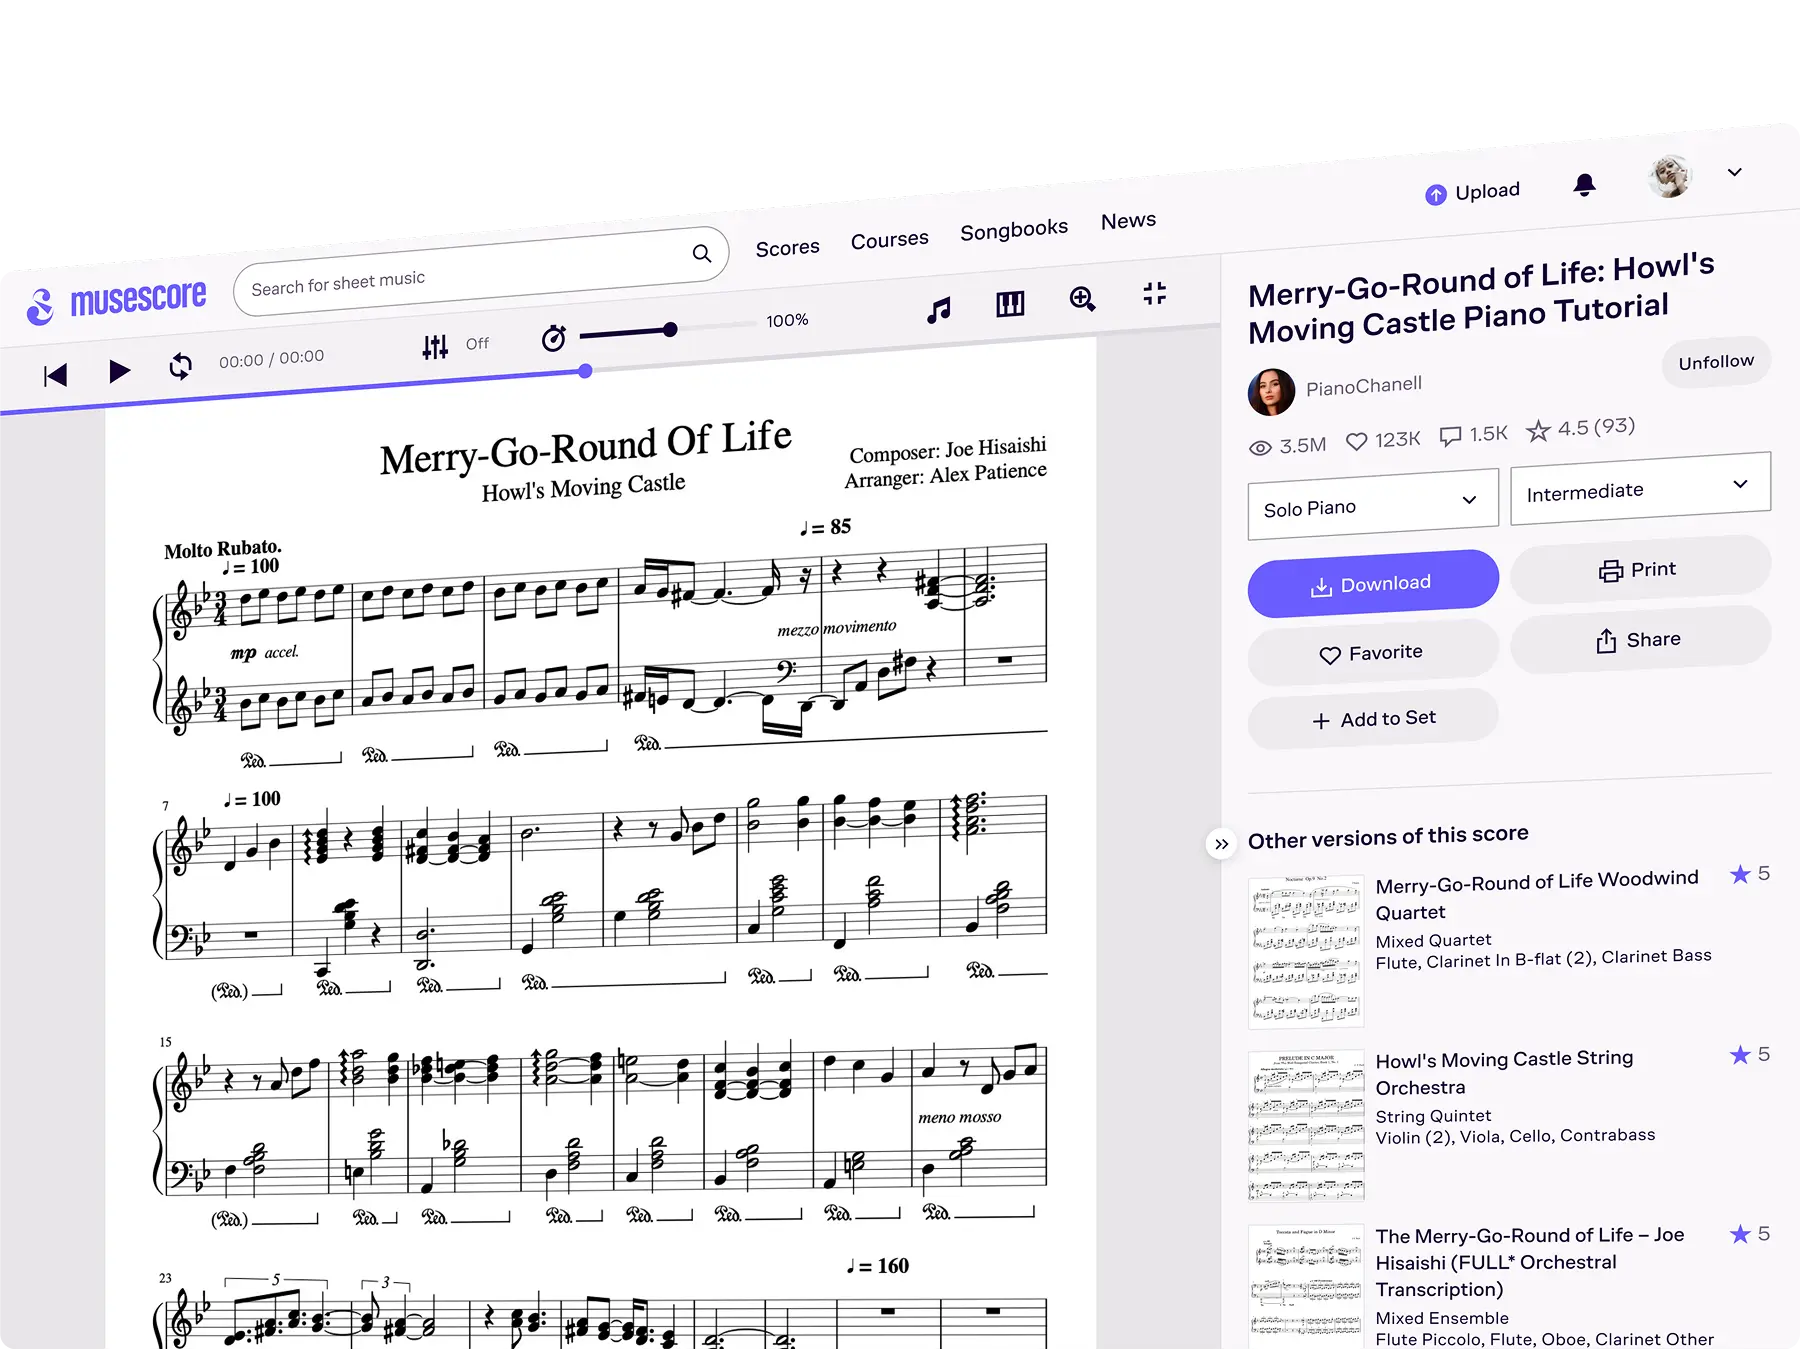Viewport: 1800px width, 1350px height.
Task: Click the notification bell
Action: click(x=1586, y=185)
